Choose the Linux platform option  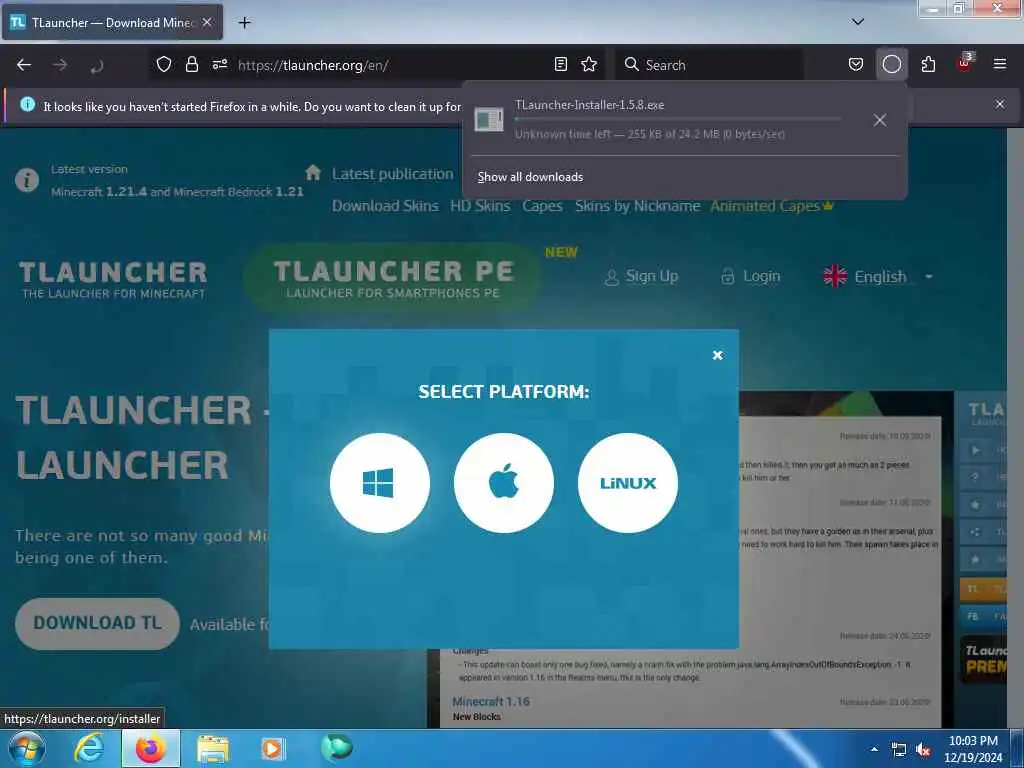tap(628, 483)
